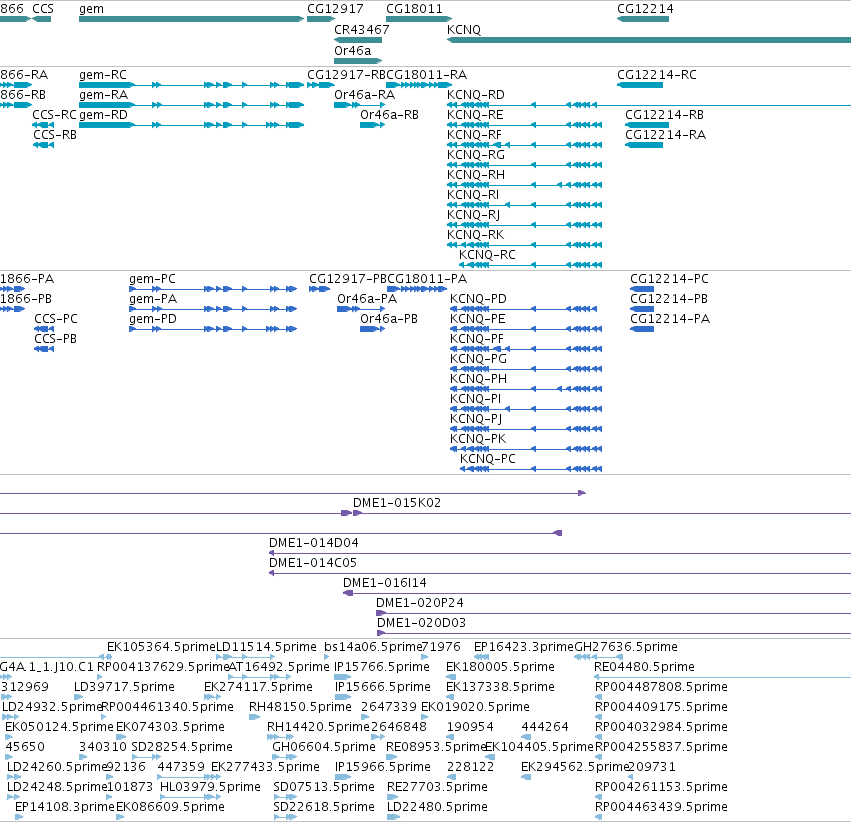Select transcript KCNQ-RG
Viewport: 851px width, 822px height.
pyautogui.click(x=524, y=165)
